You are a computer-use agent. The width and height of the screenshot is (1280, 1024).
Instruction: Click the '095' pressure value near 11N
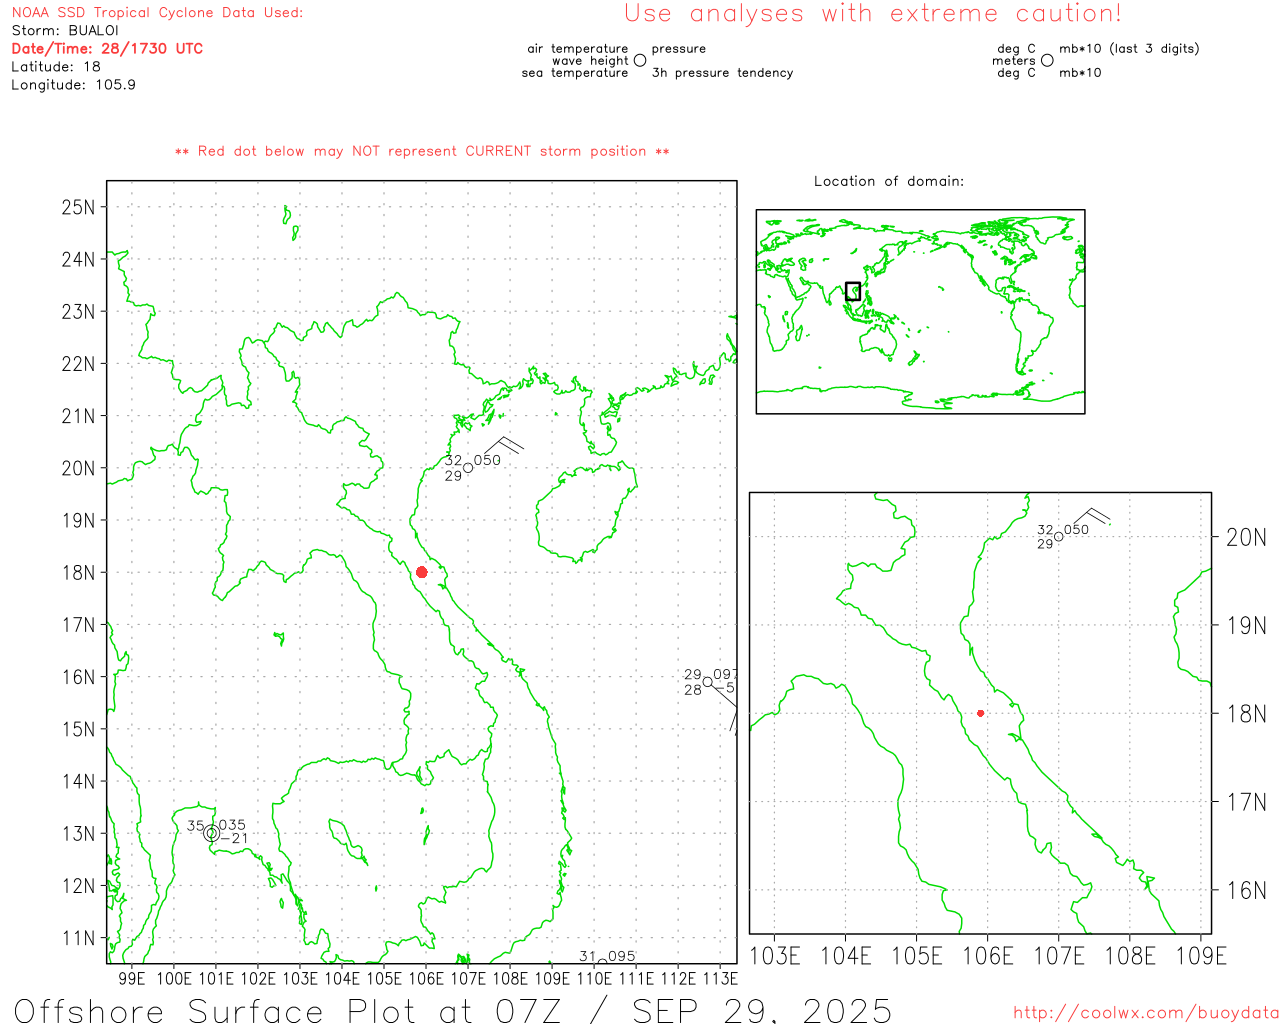click(621, 957)
